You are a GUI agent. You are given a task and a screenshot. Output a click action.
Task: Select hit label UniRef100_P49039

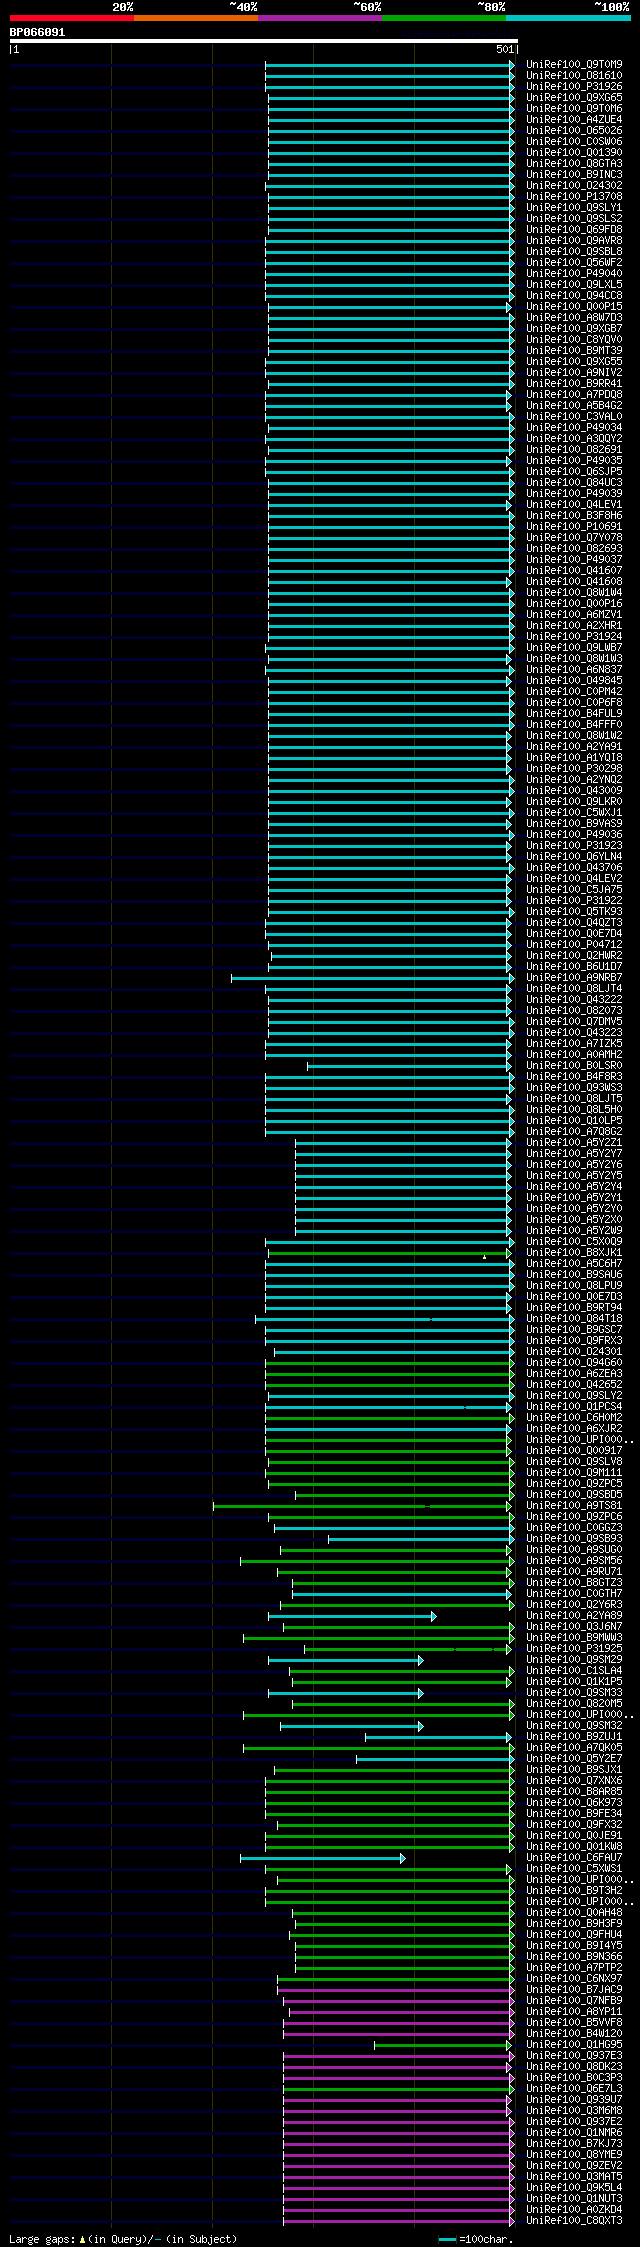(x=574, y=493)
